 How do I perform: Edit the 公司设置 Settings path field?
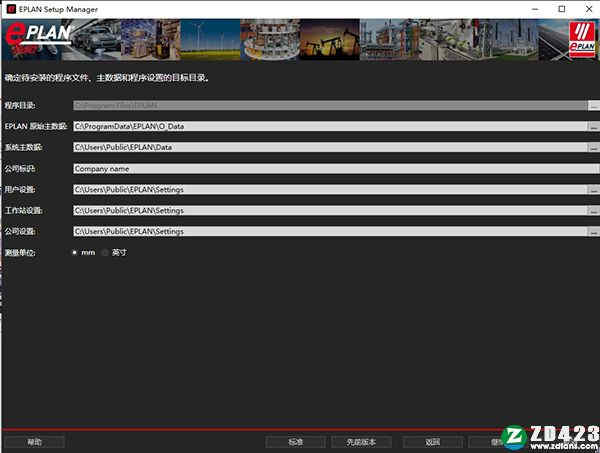[x=330, y=231]
